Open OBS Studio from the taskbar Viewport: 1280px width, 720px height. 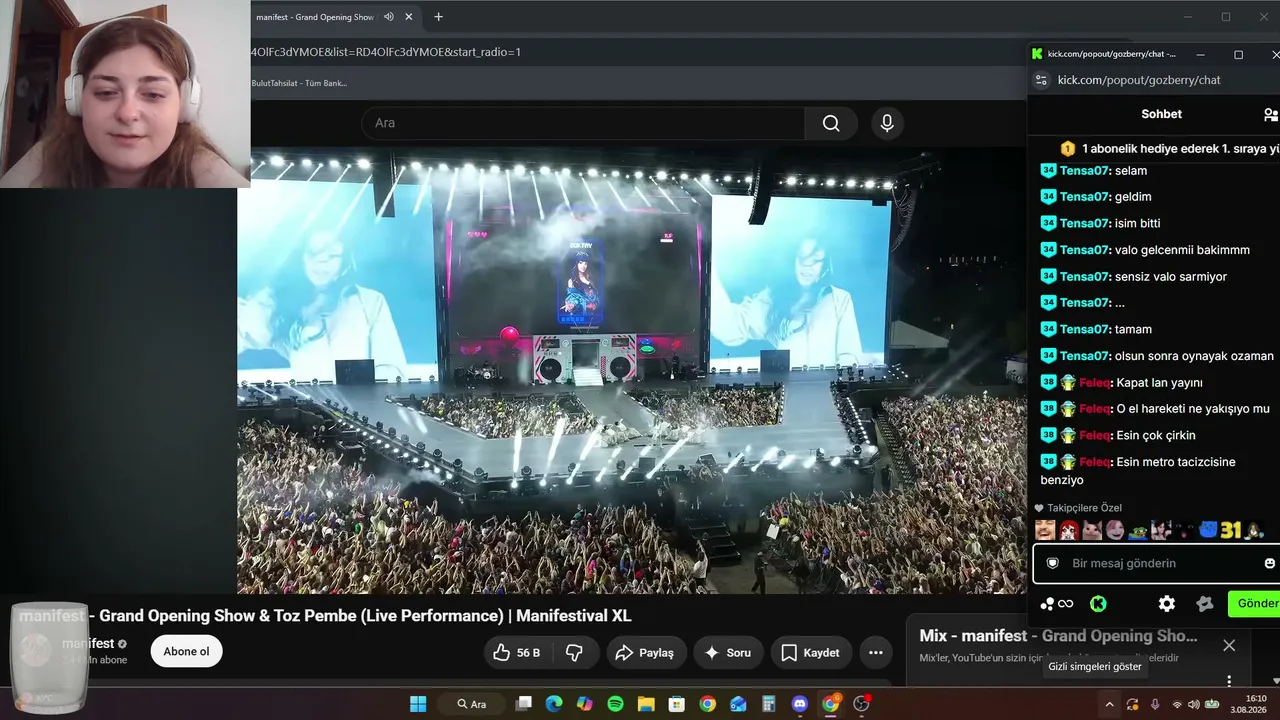[x=861, y=704]
